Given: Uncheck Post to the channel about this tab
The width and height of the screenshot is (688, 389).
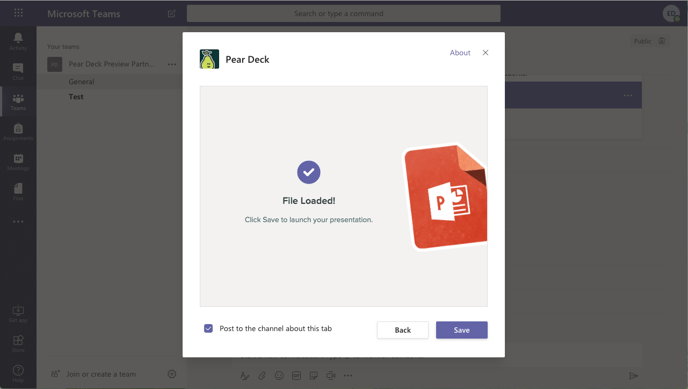Looking at the screenshot, I should pyautogui.click(x=208, y=328).
